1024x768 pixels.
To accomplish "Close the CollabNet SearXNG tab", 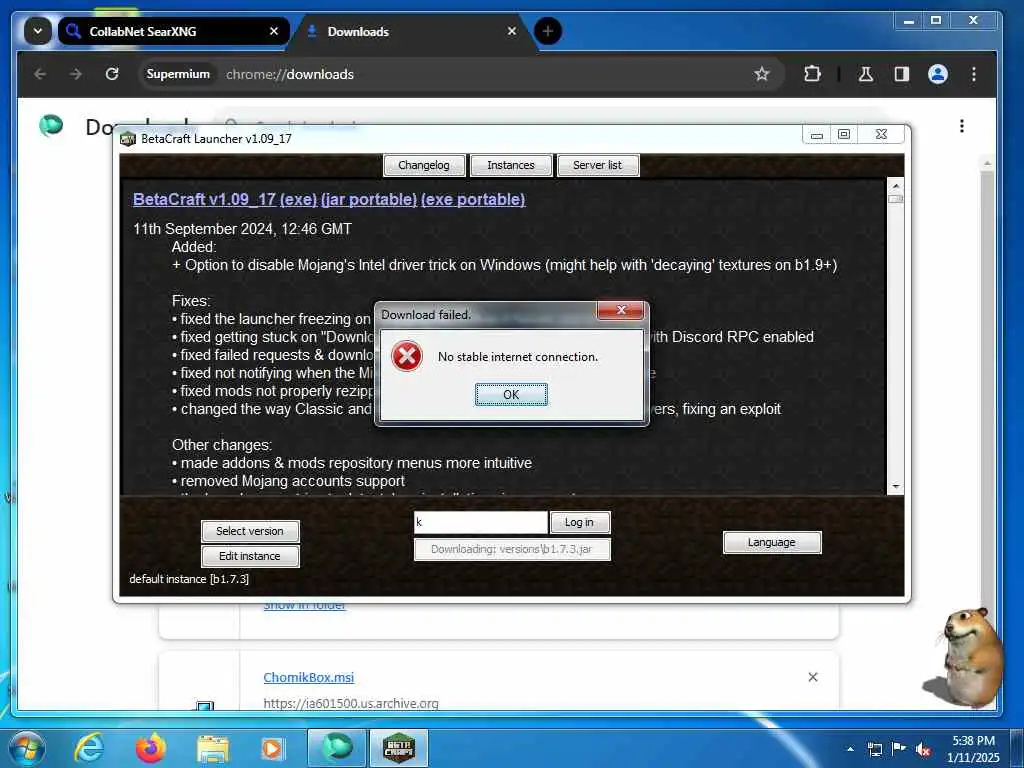I will pyautogui.click(x=274, y=31).
